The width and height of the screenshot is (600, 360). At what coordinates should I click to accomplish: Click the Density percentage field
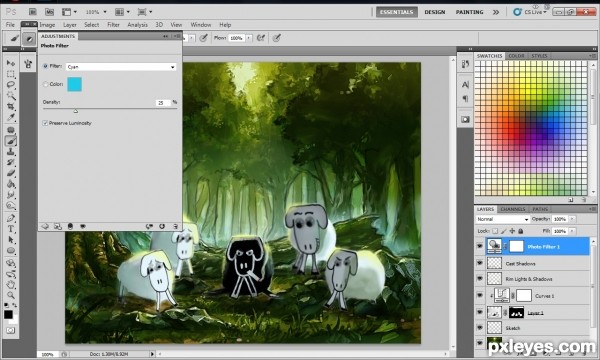click(x=163, y=103)
